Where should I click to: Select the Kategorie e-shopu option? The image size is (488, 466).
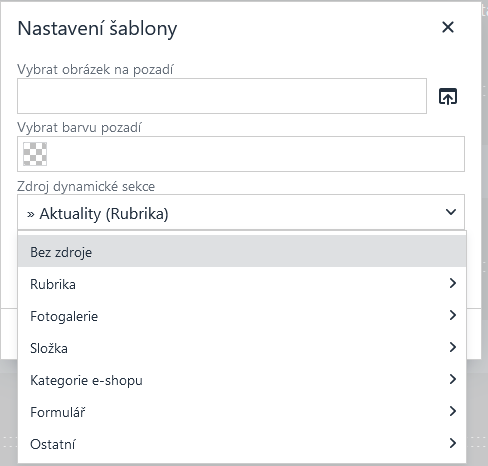click(242, 380)
